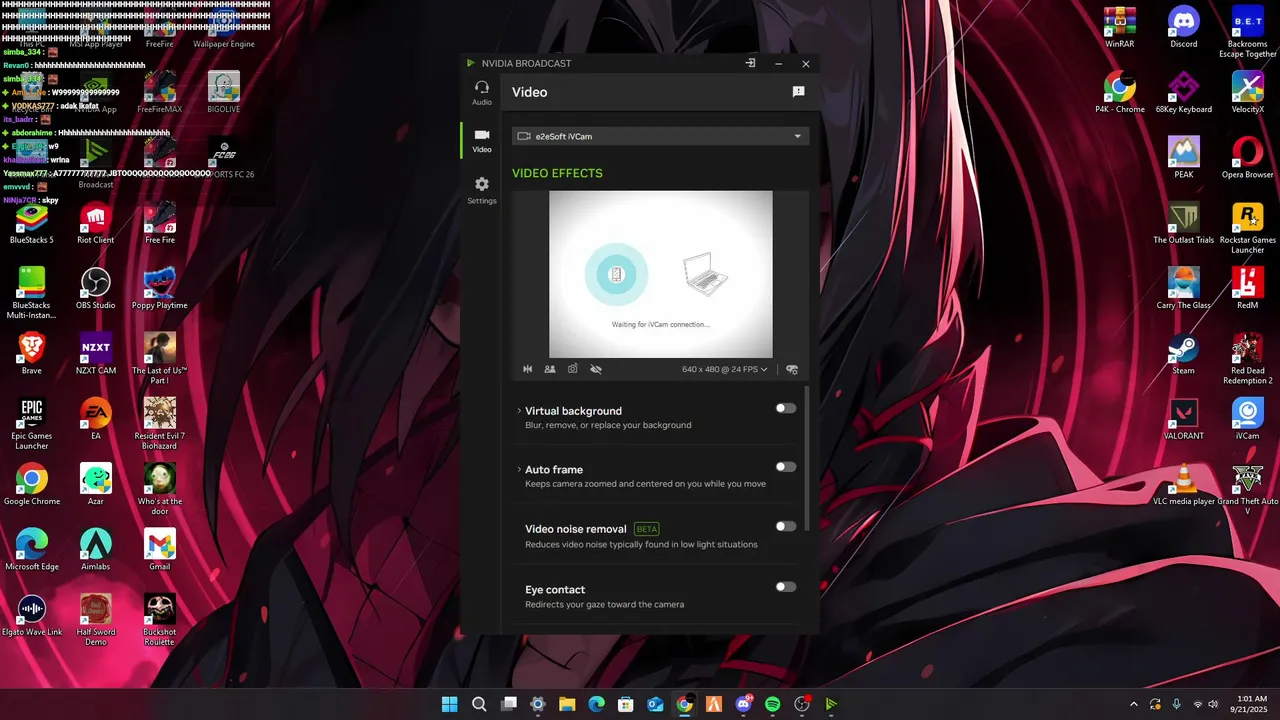This screenshot has height=720, width=1280.
Task: Click the snapshot camera icon under preview
Action: [x=573, y=369]
